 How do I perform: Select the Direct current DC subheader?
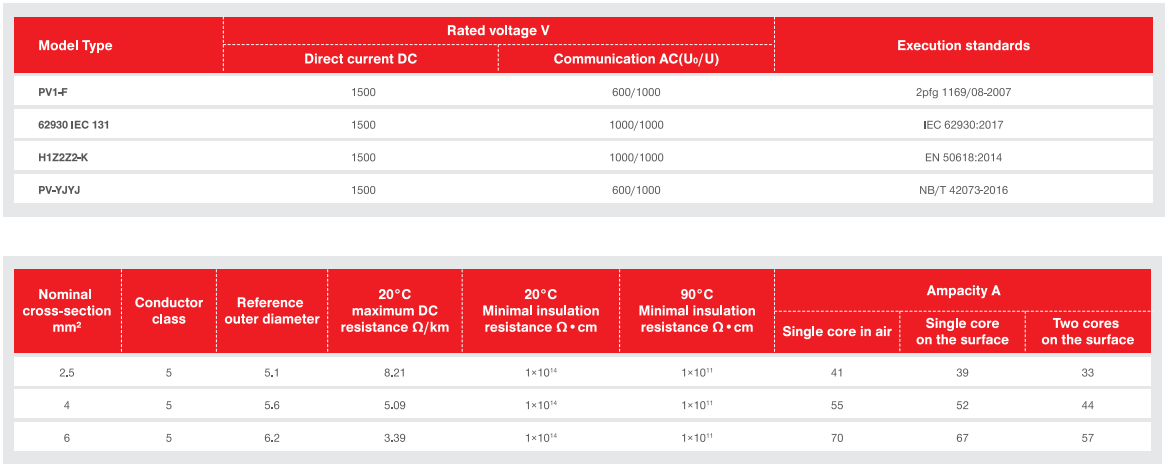click(360, 59)
